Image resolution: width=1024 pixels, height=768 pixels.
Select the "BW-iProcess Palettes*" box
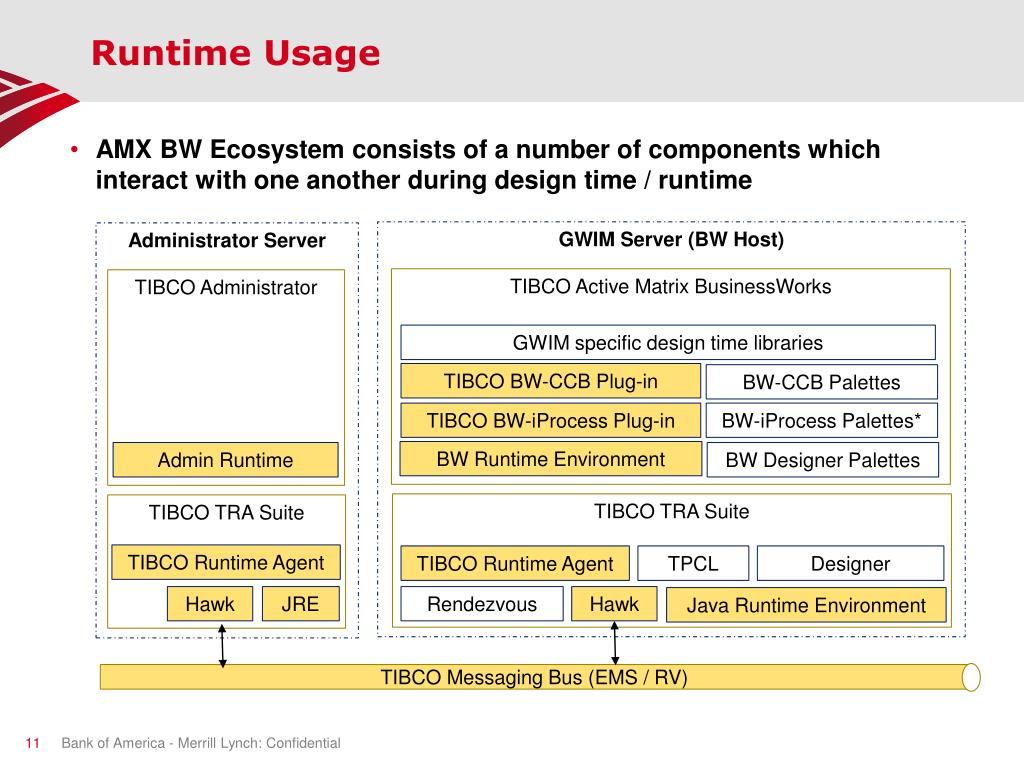click(x=822, y=421)
